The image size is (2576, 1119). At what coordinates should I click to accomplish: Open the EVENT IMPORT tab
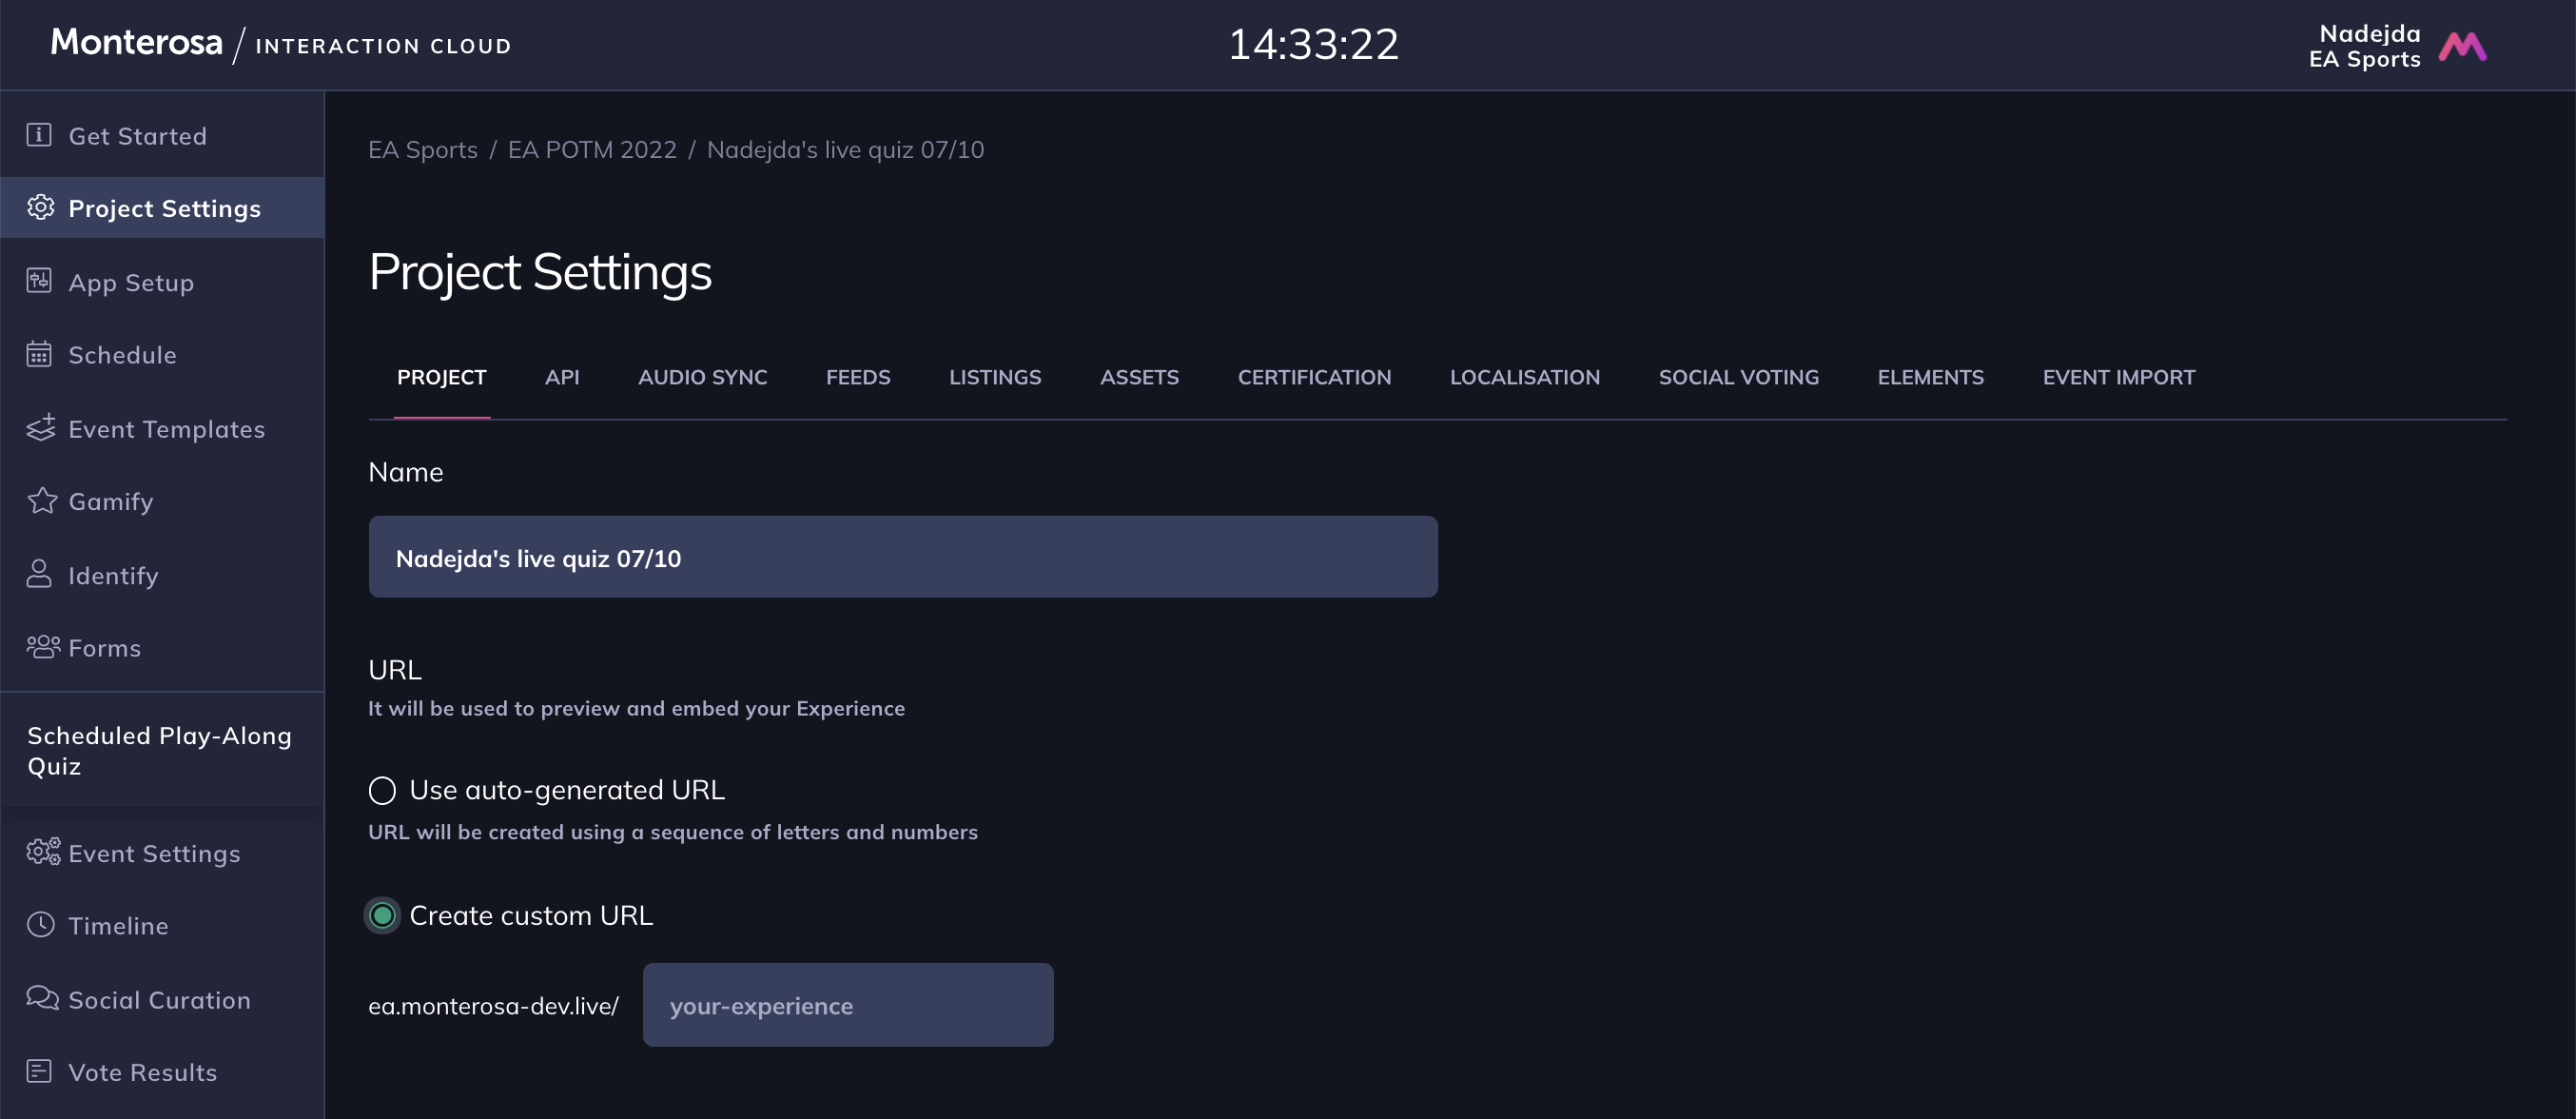(x=2119, y=377)
